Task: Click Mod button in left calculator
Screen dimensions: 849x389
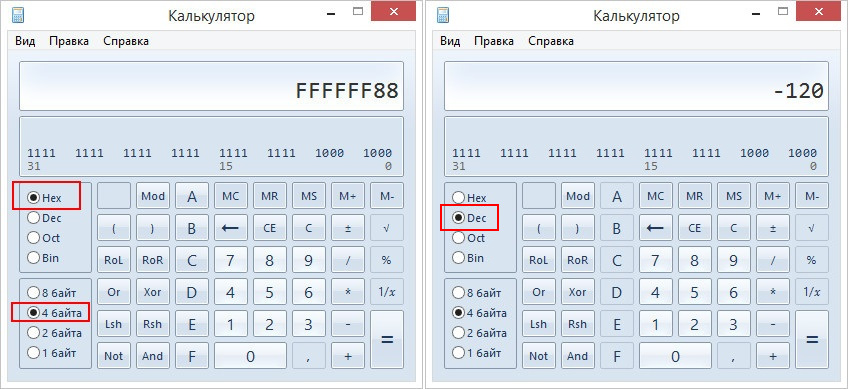Action: [153, 196]
